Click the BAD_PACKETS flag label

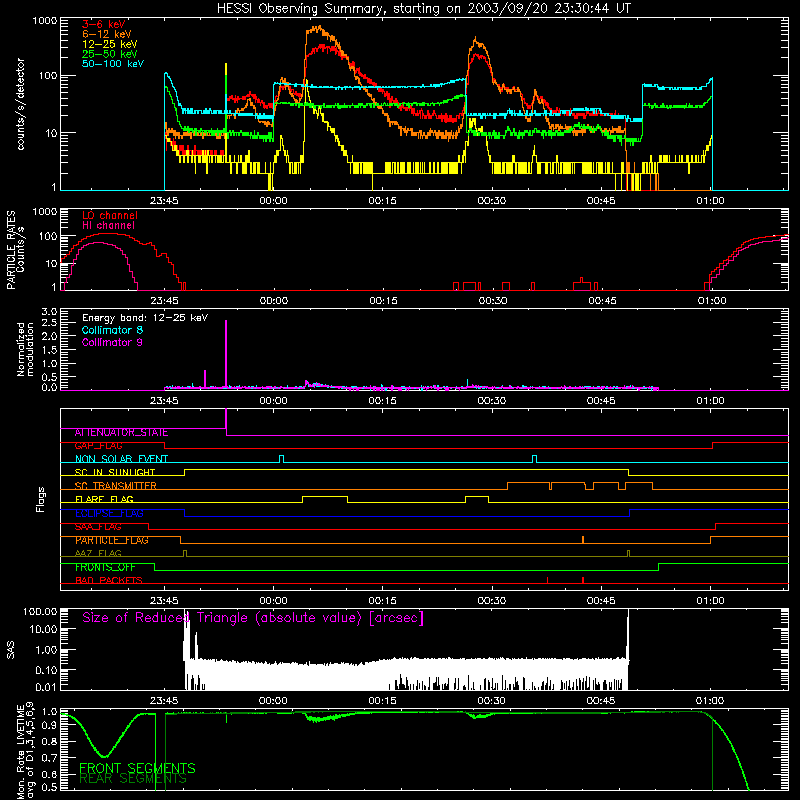coord(109,581)
